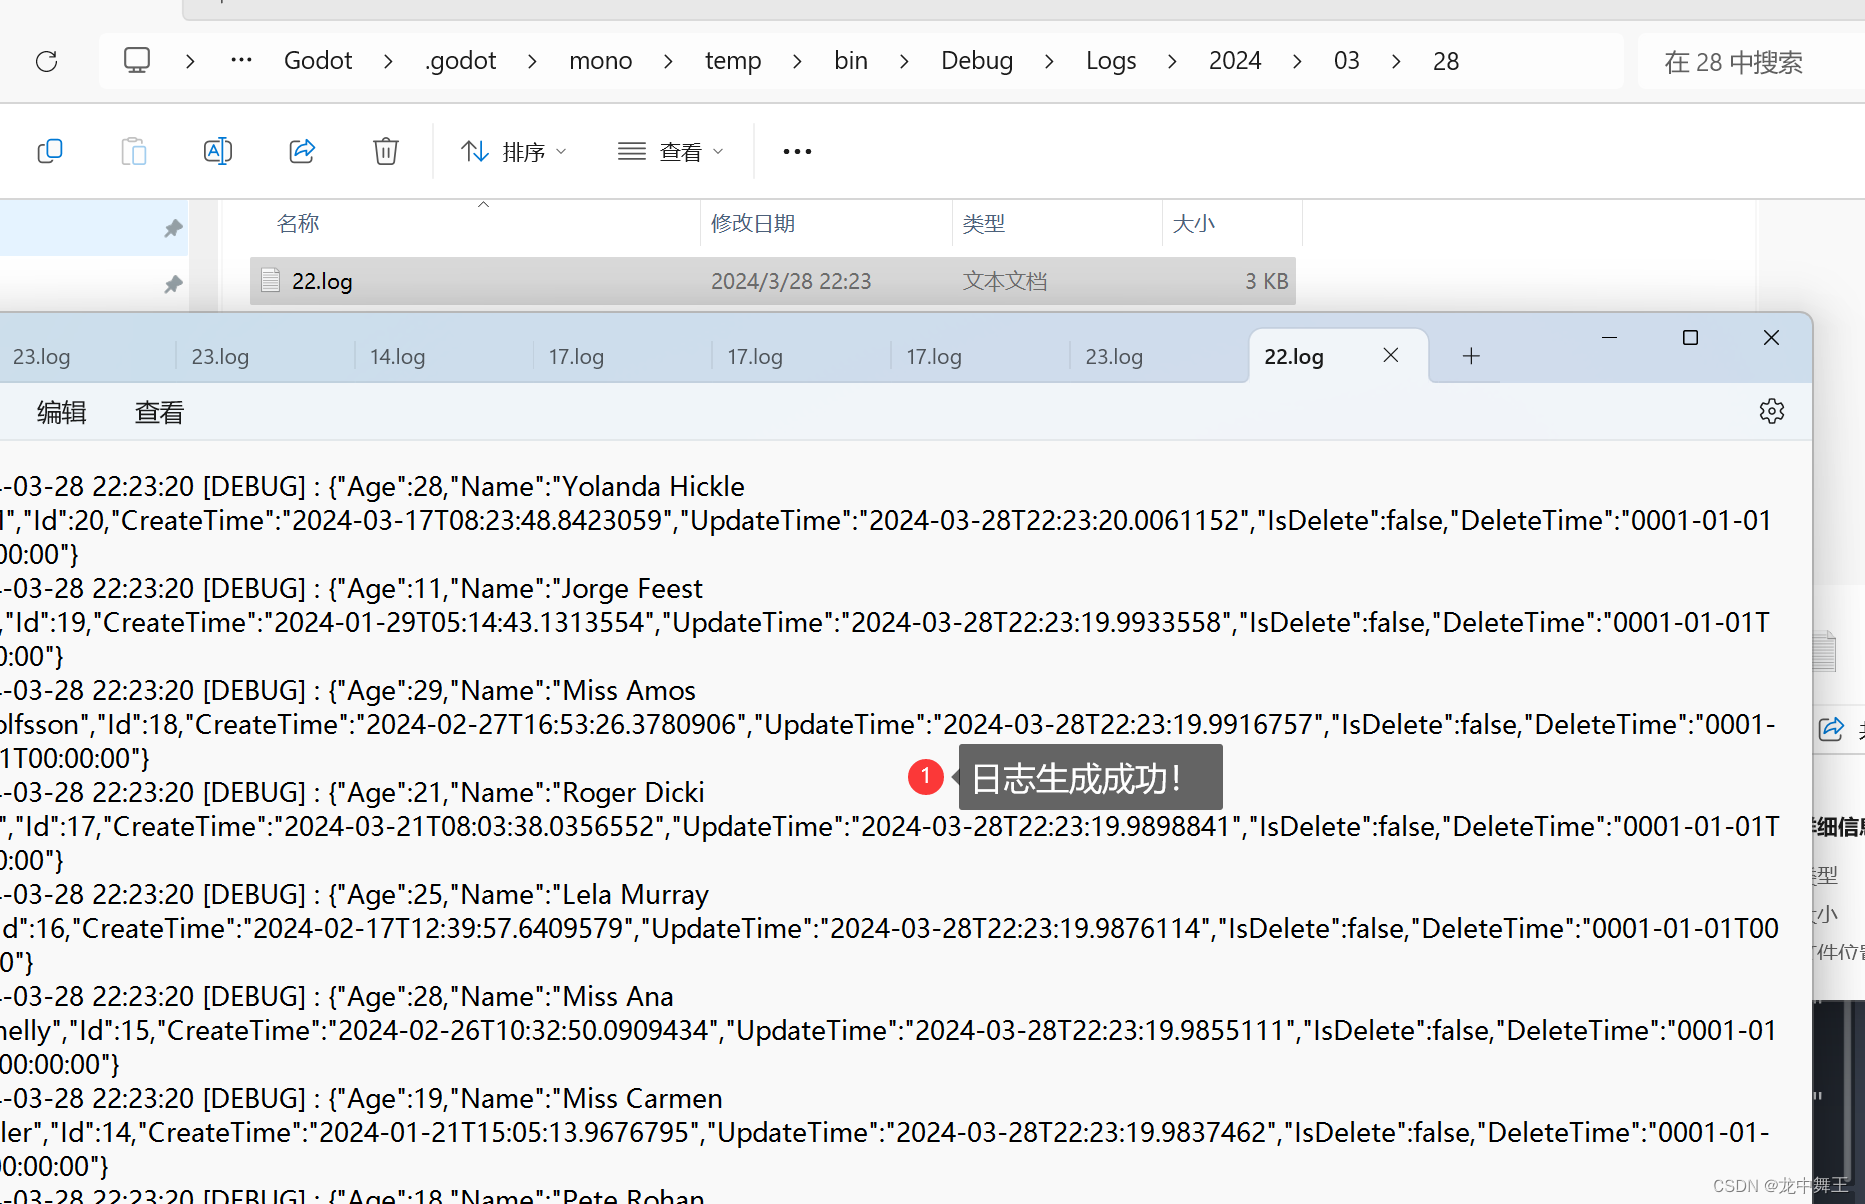The width and height of the screenshot is (1865, 1204).
Task: Jump to the 2024 folder in breadcrumb
Action: [1235, 61]
